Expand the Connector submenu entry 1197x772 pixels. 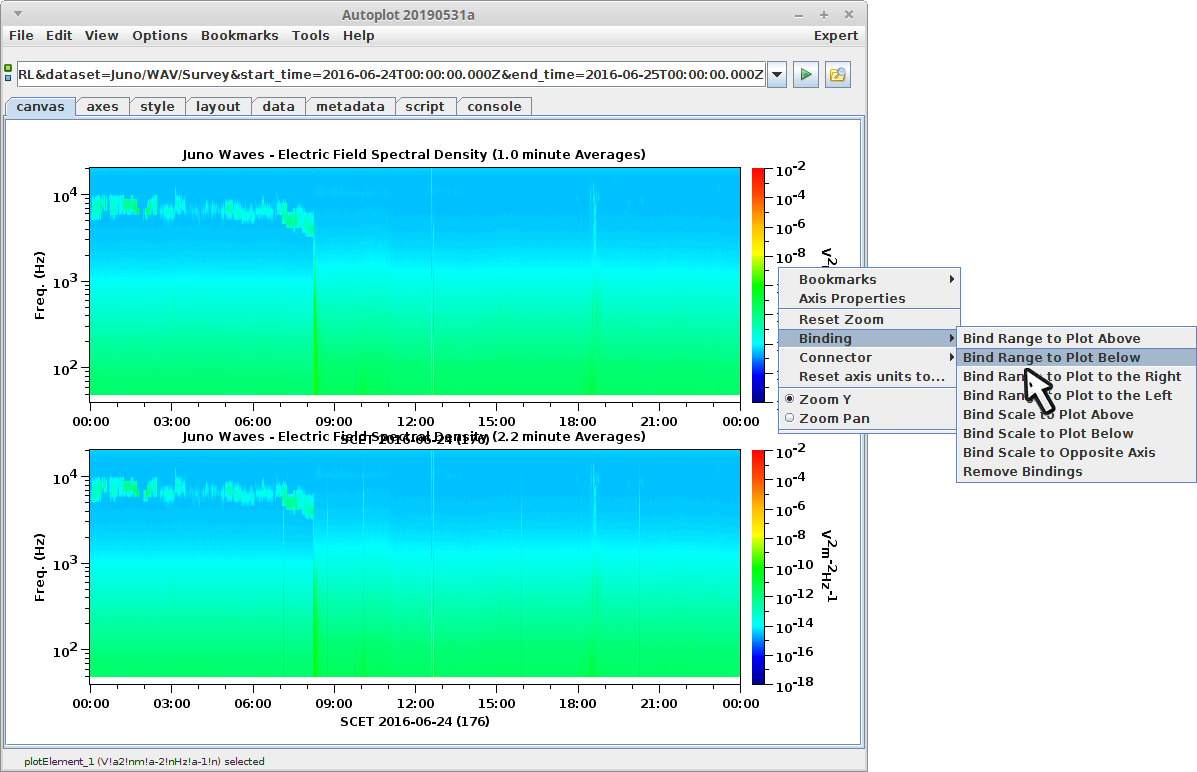[x=869, y=357]
